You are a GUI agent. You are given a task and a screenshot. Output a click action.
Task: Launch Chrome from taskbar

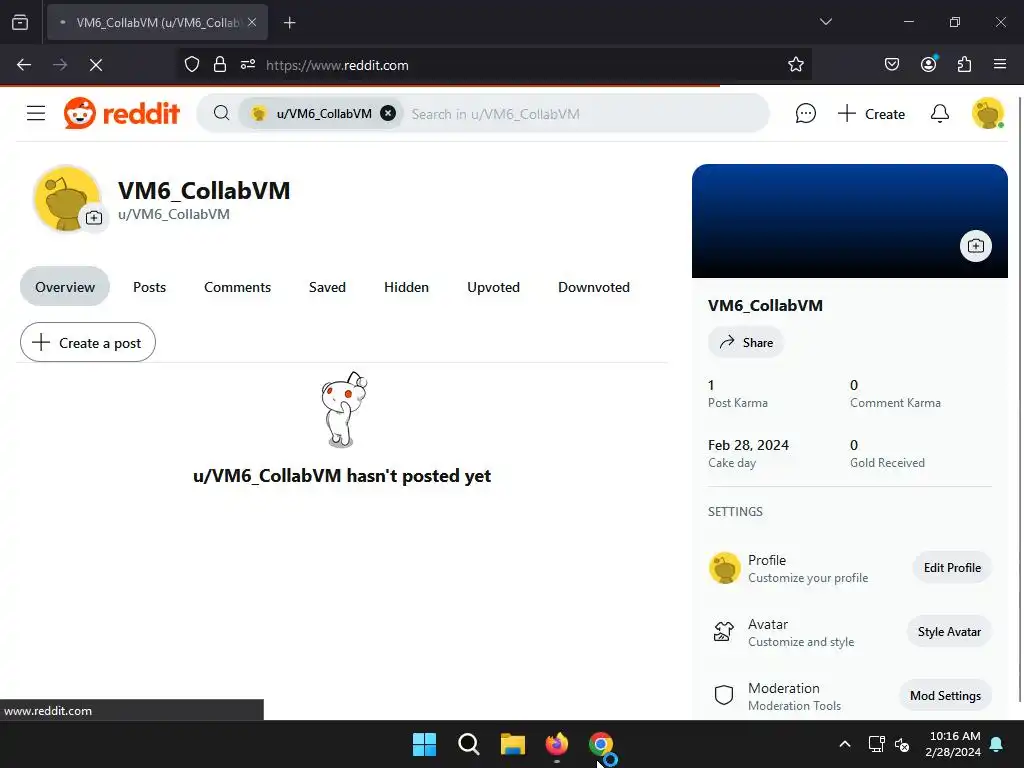click(x=601, y=744)
